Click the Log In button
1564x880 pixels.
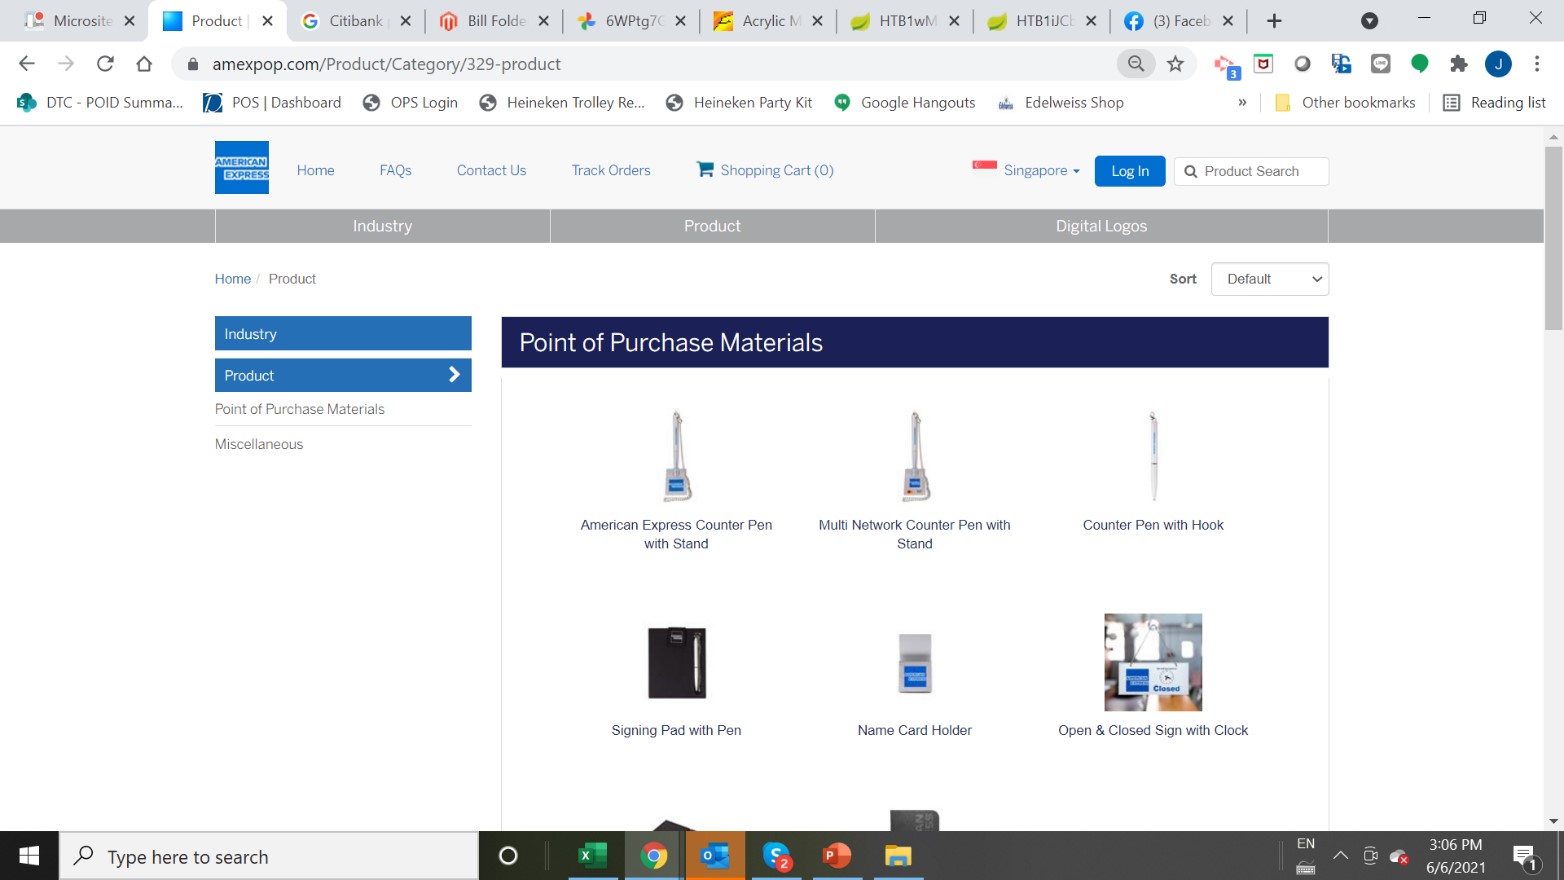[x=1130, y=171]
